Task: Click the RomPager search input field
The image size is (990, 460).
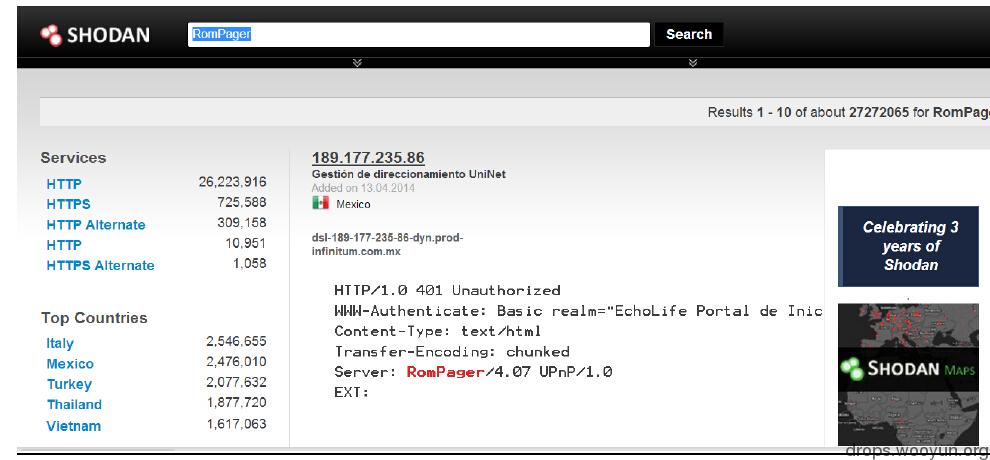Action: pos(419,35)
